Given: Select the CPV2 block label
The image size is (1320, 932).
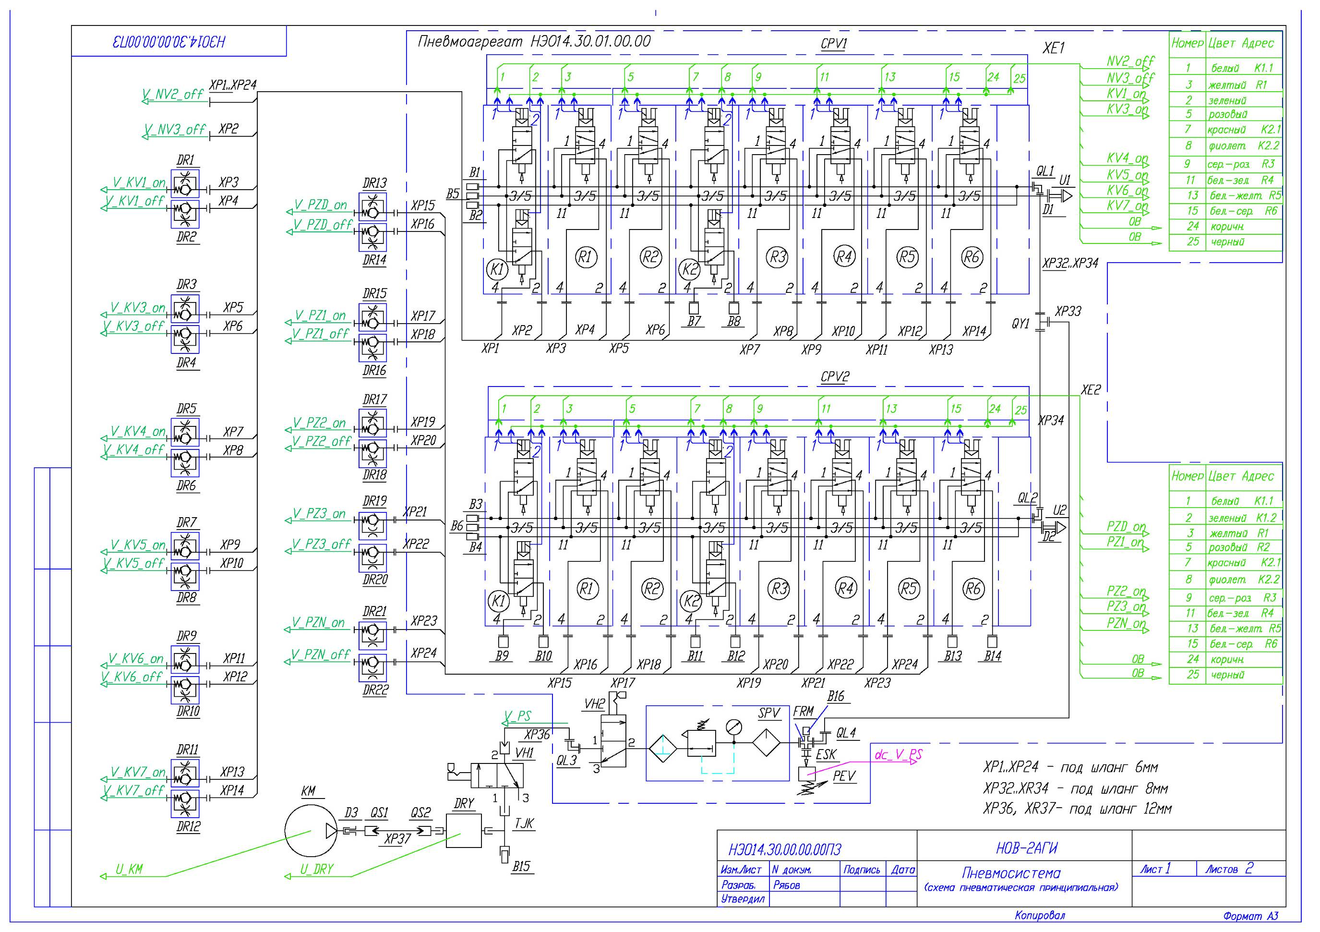Looking at the screenshot, I should coord(835,377).
